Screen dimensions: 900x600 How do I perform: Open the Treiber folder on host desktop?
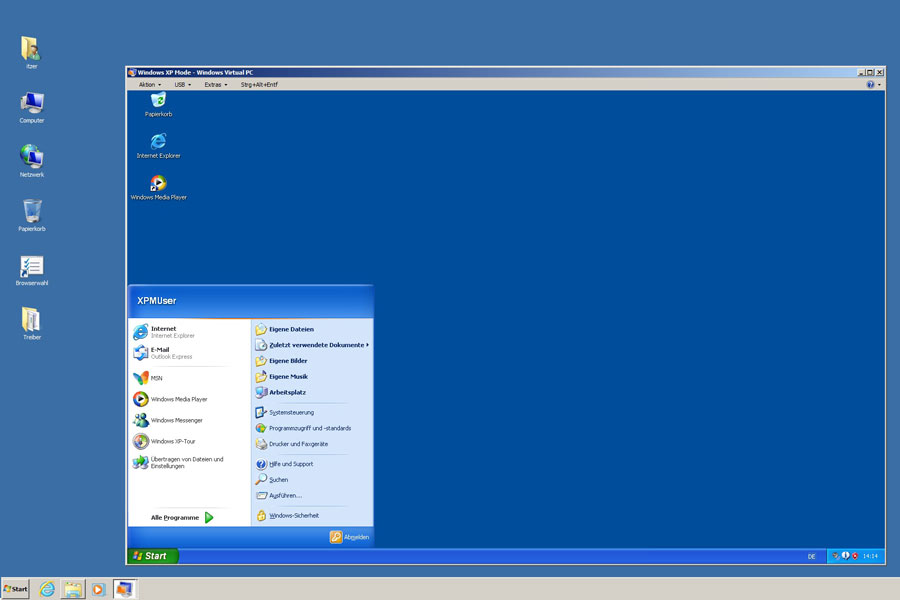pos(32,324)
